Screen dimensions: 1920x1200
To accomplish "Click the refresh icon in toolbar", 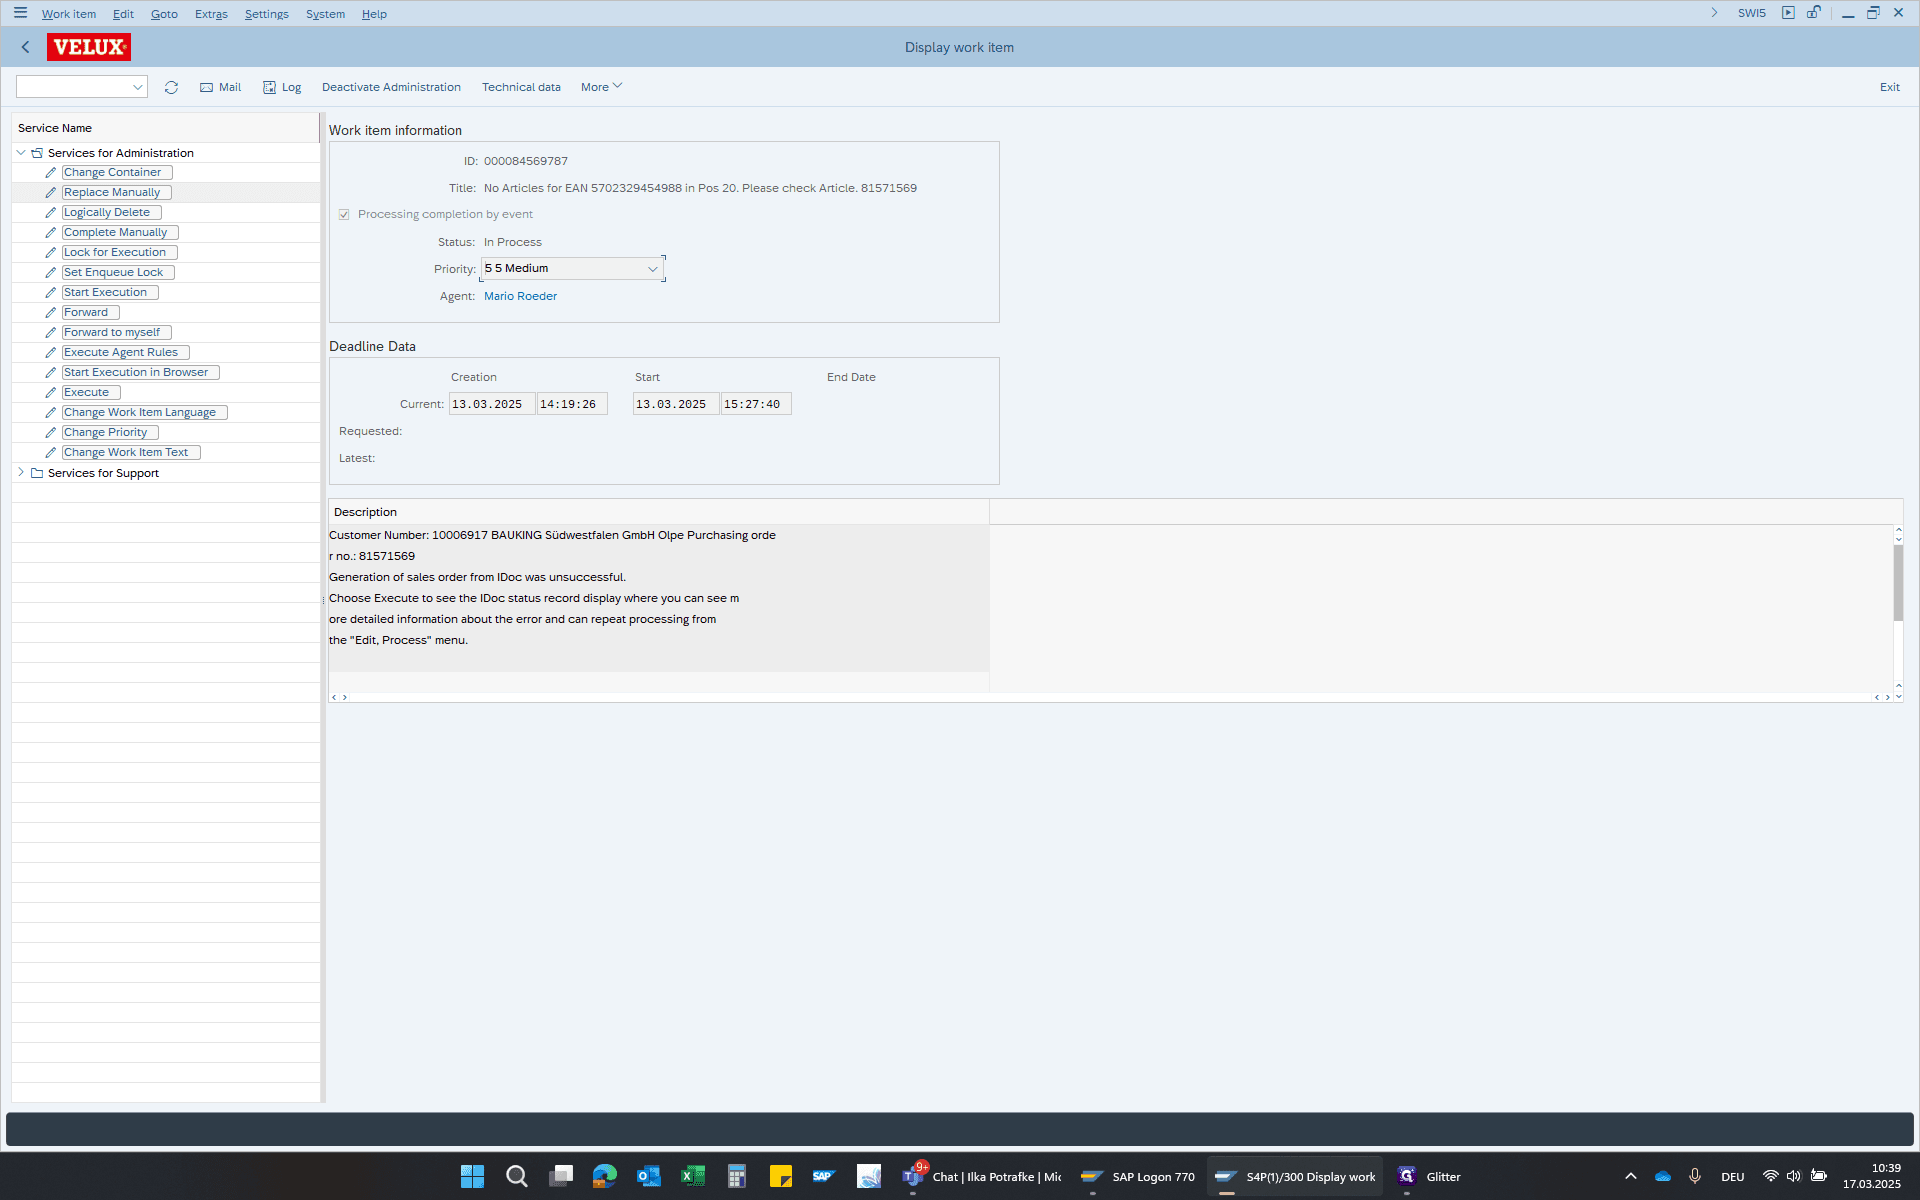I will 171,87.
